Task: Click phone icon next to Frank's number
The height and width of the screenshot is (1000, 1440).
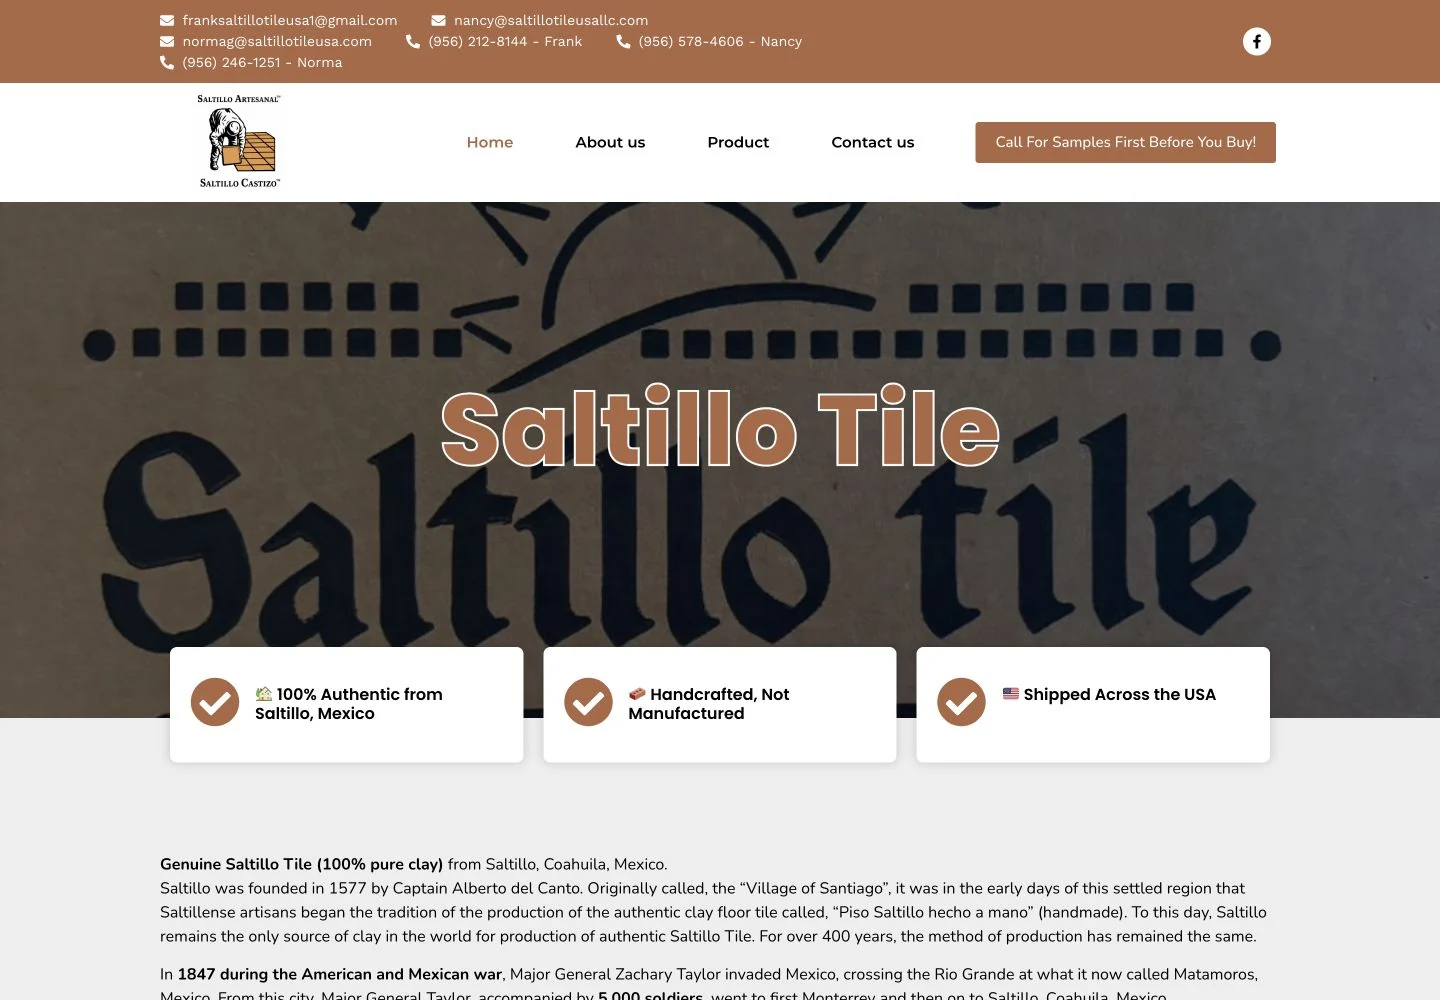Action: tap(413, 41)
